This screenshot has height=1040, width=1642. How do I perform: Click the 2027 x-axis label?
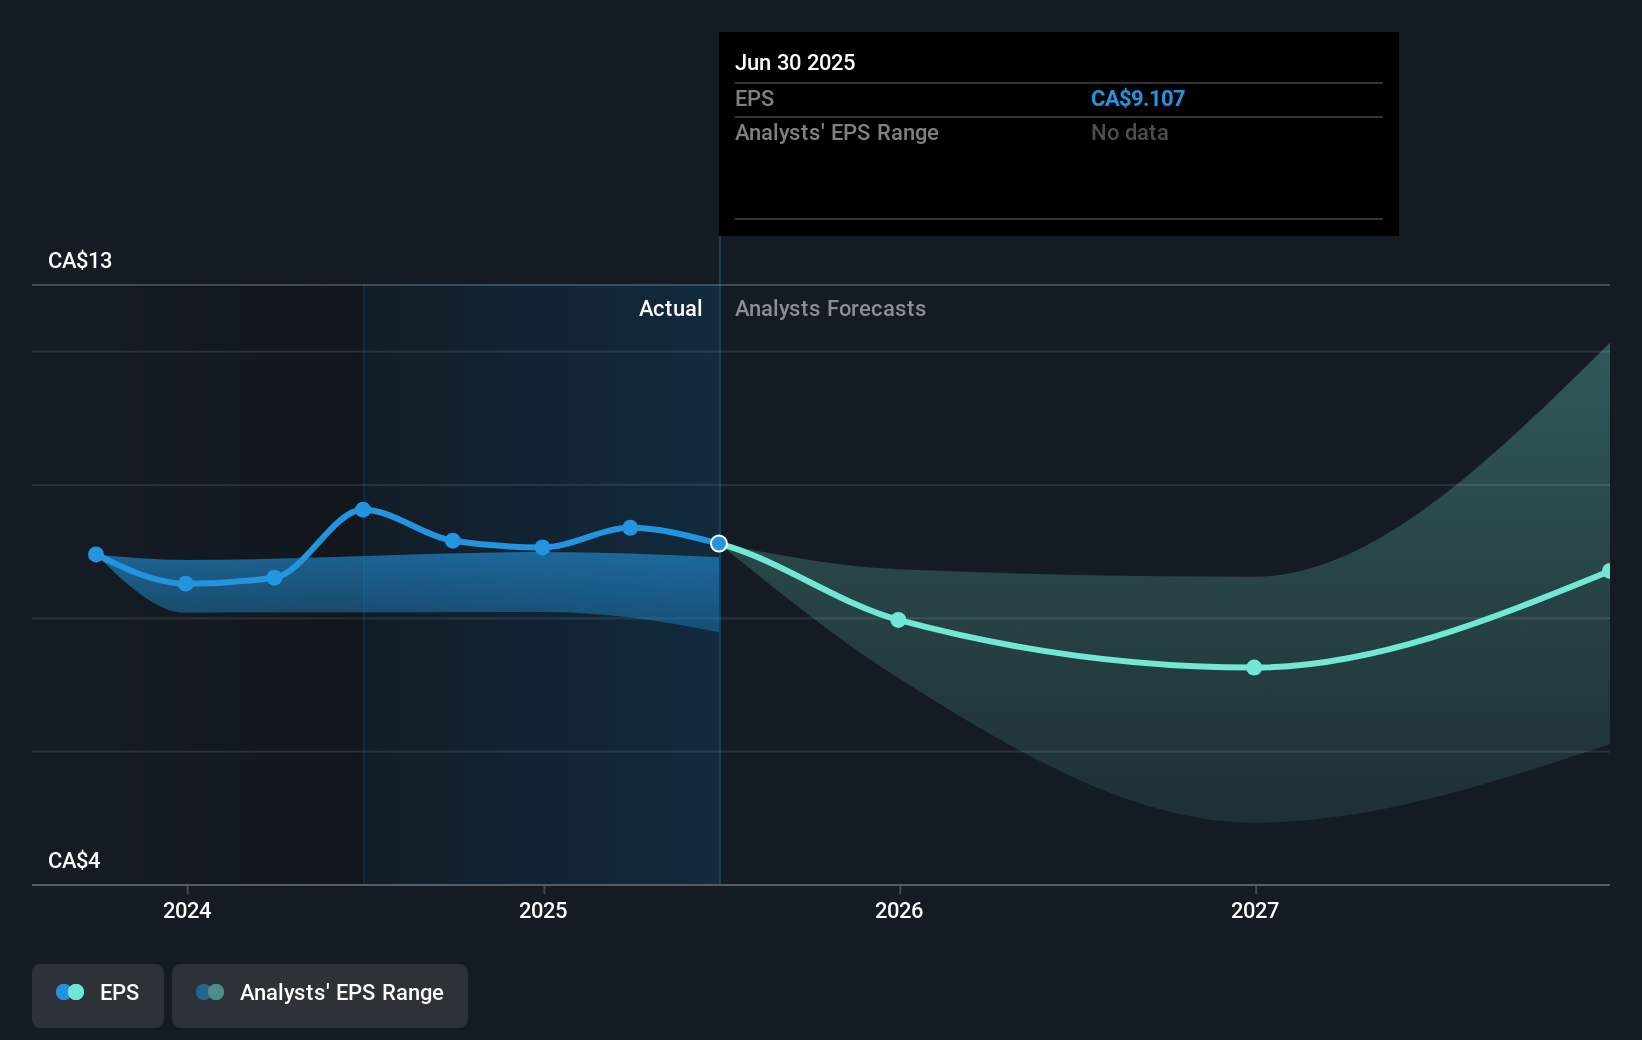pyautogui.click(x=1255, y=910)
